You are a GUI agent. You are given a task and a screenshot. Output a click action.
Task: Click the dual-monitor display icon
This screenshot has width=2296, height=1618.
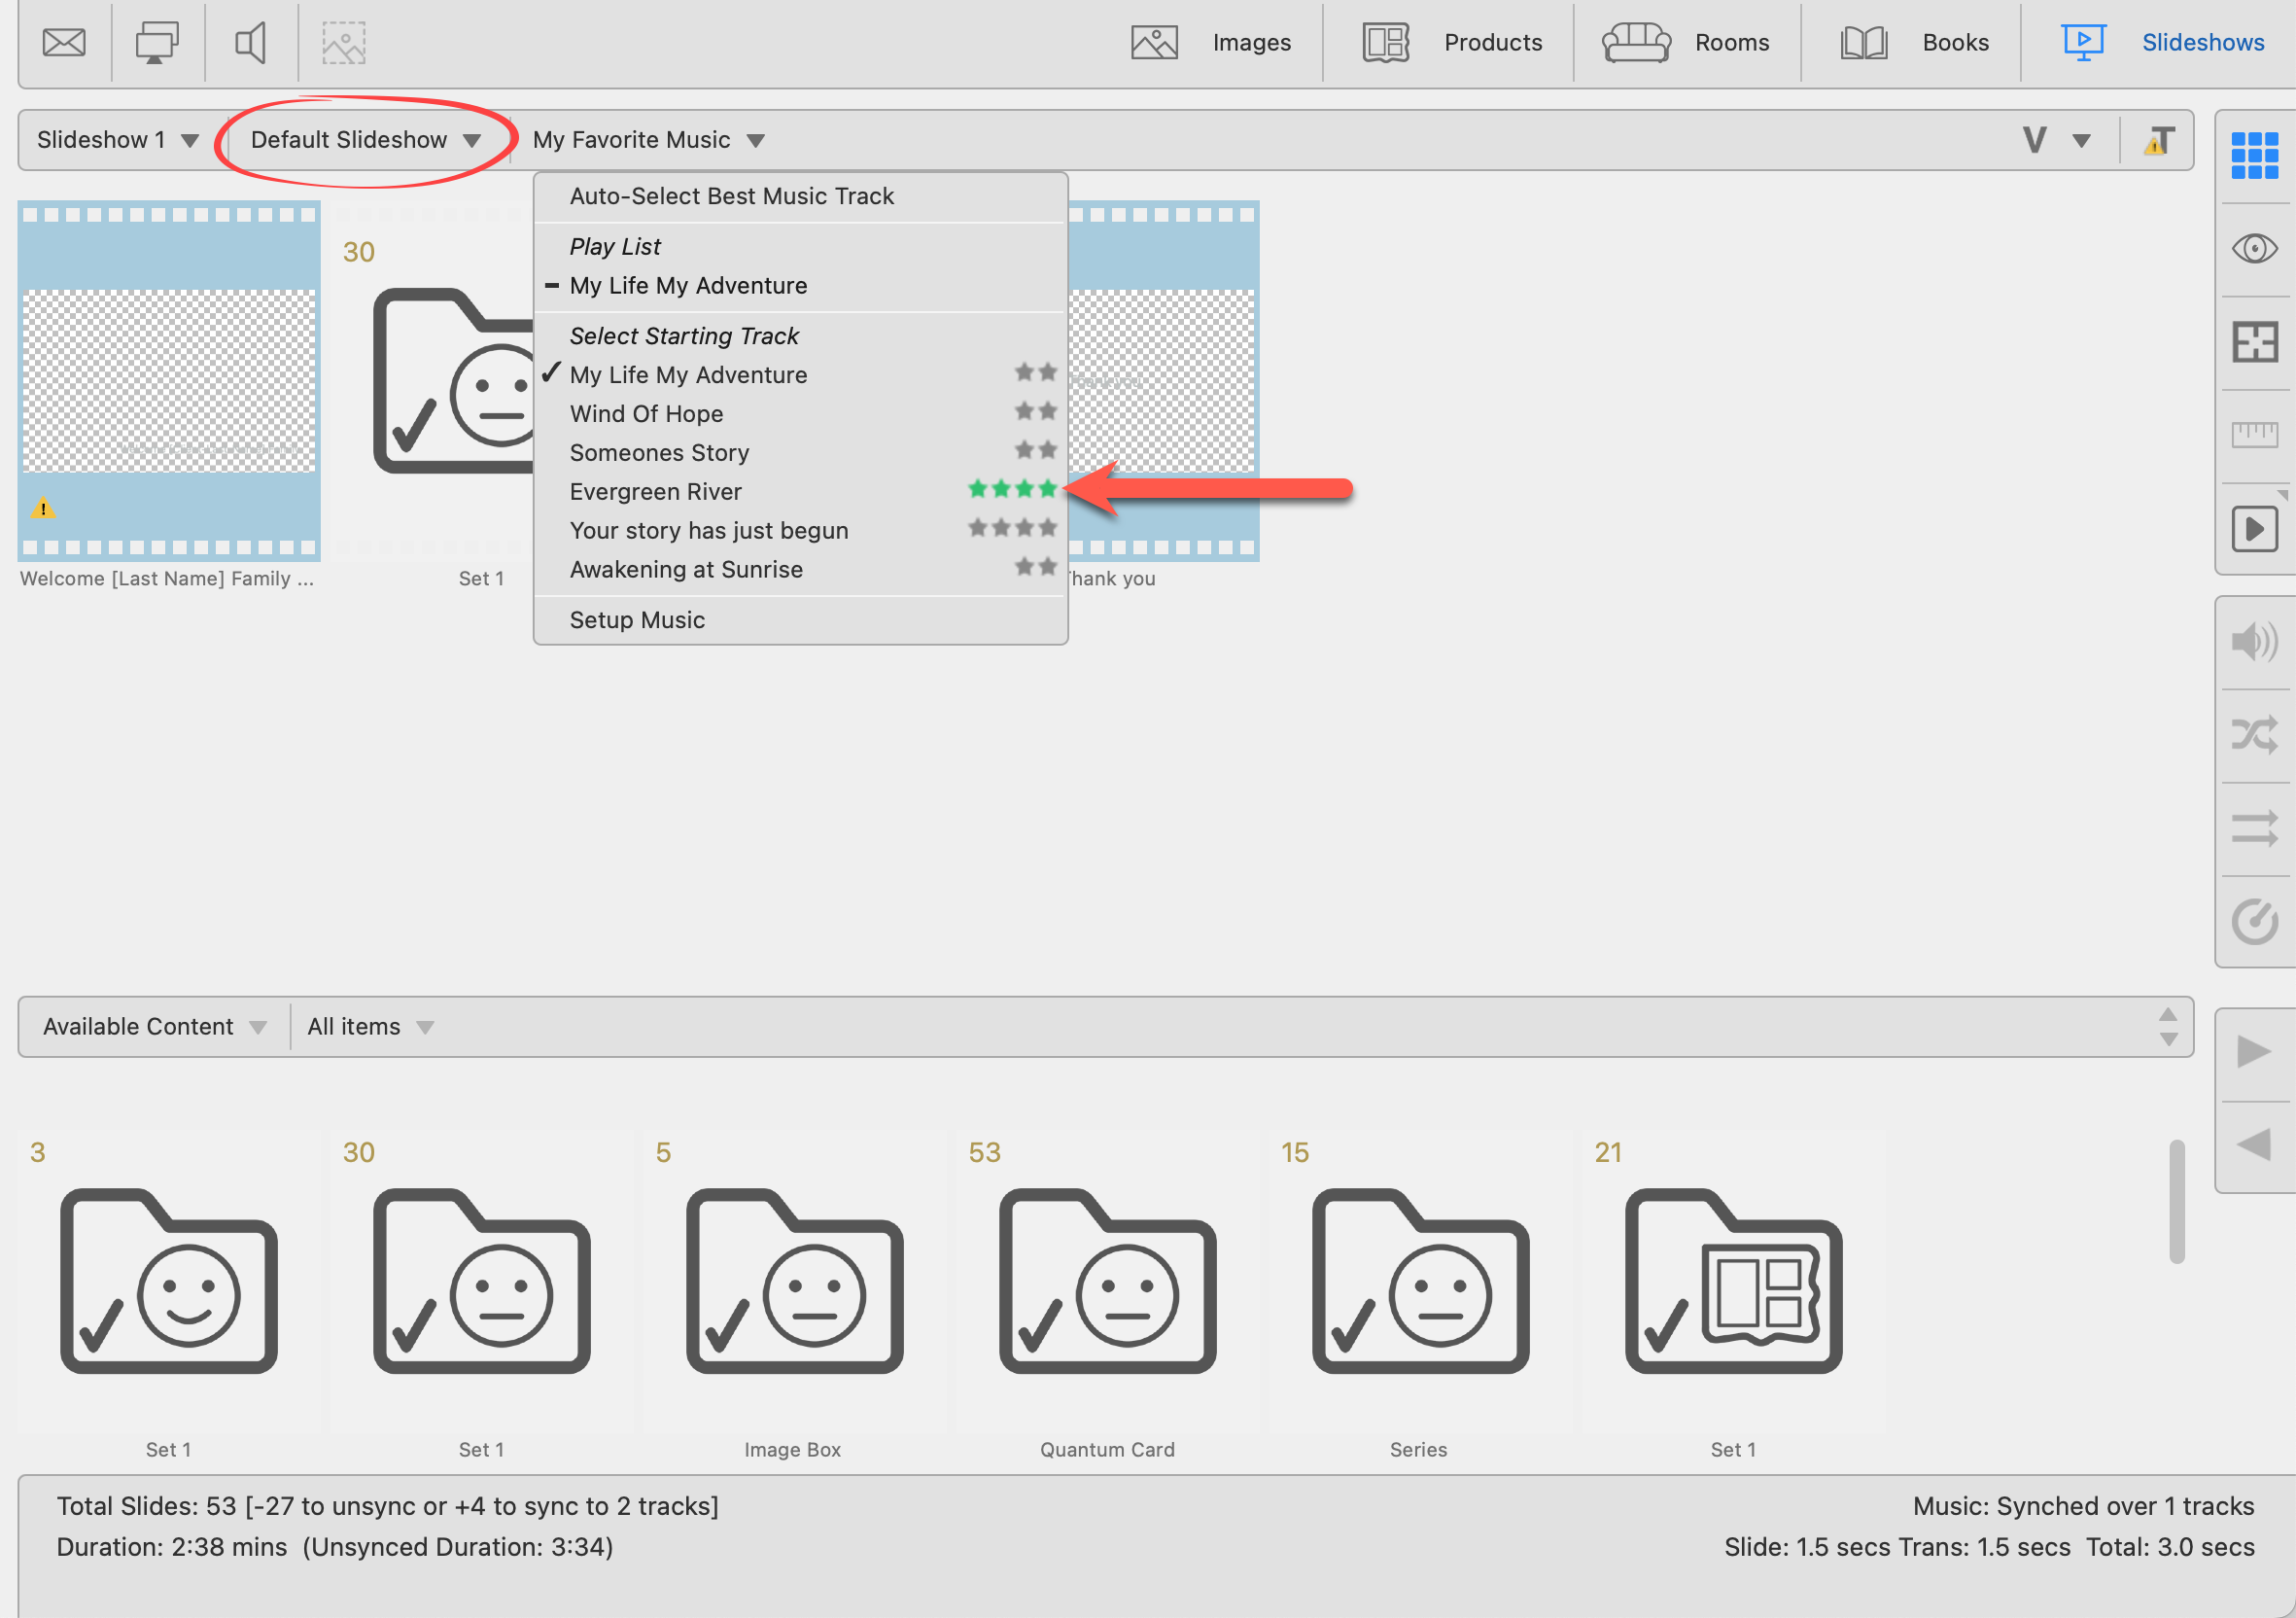pos(157,43)
